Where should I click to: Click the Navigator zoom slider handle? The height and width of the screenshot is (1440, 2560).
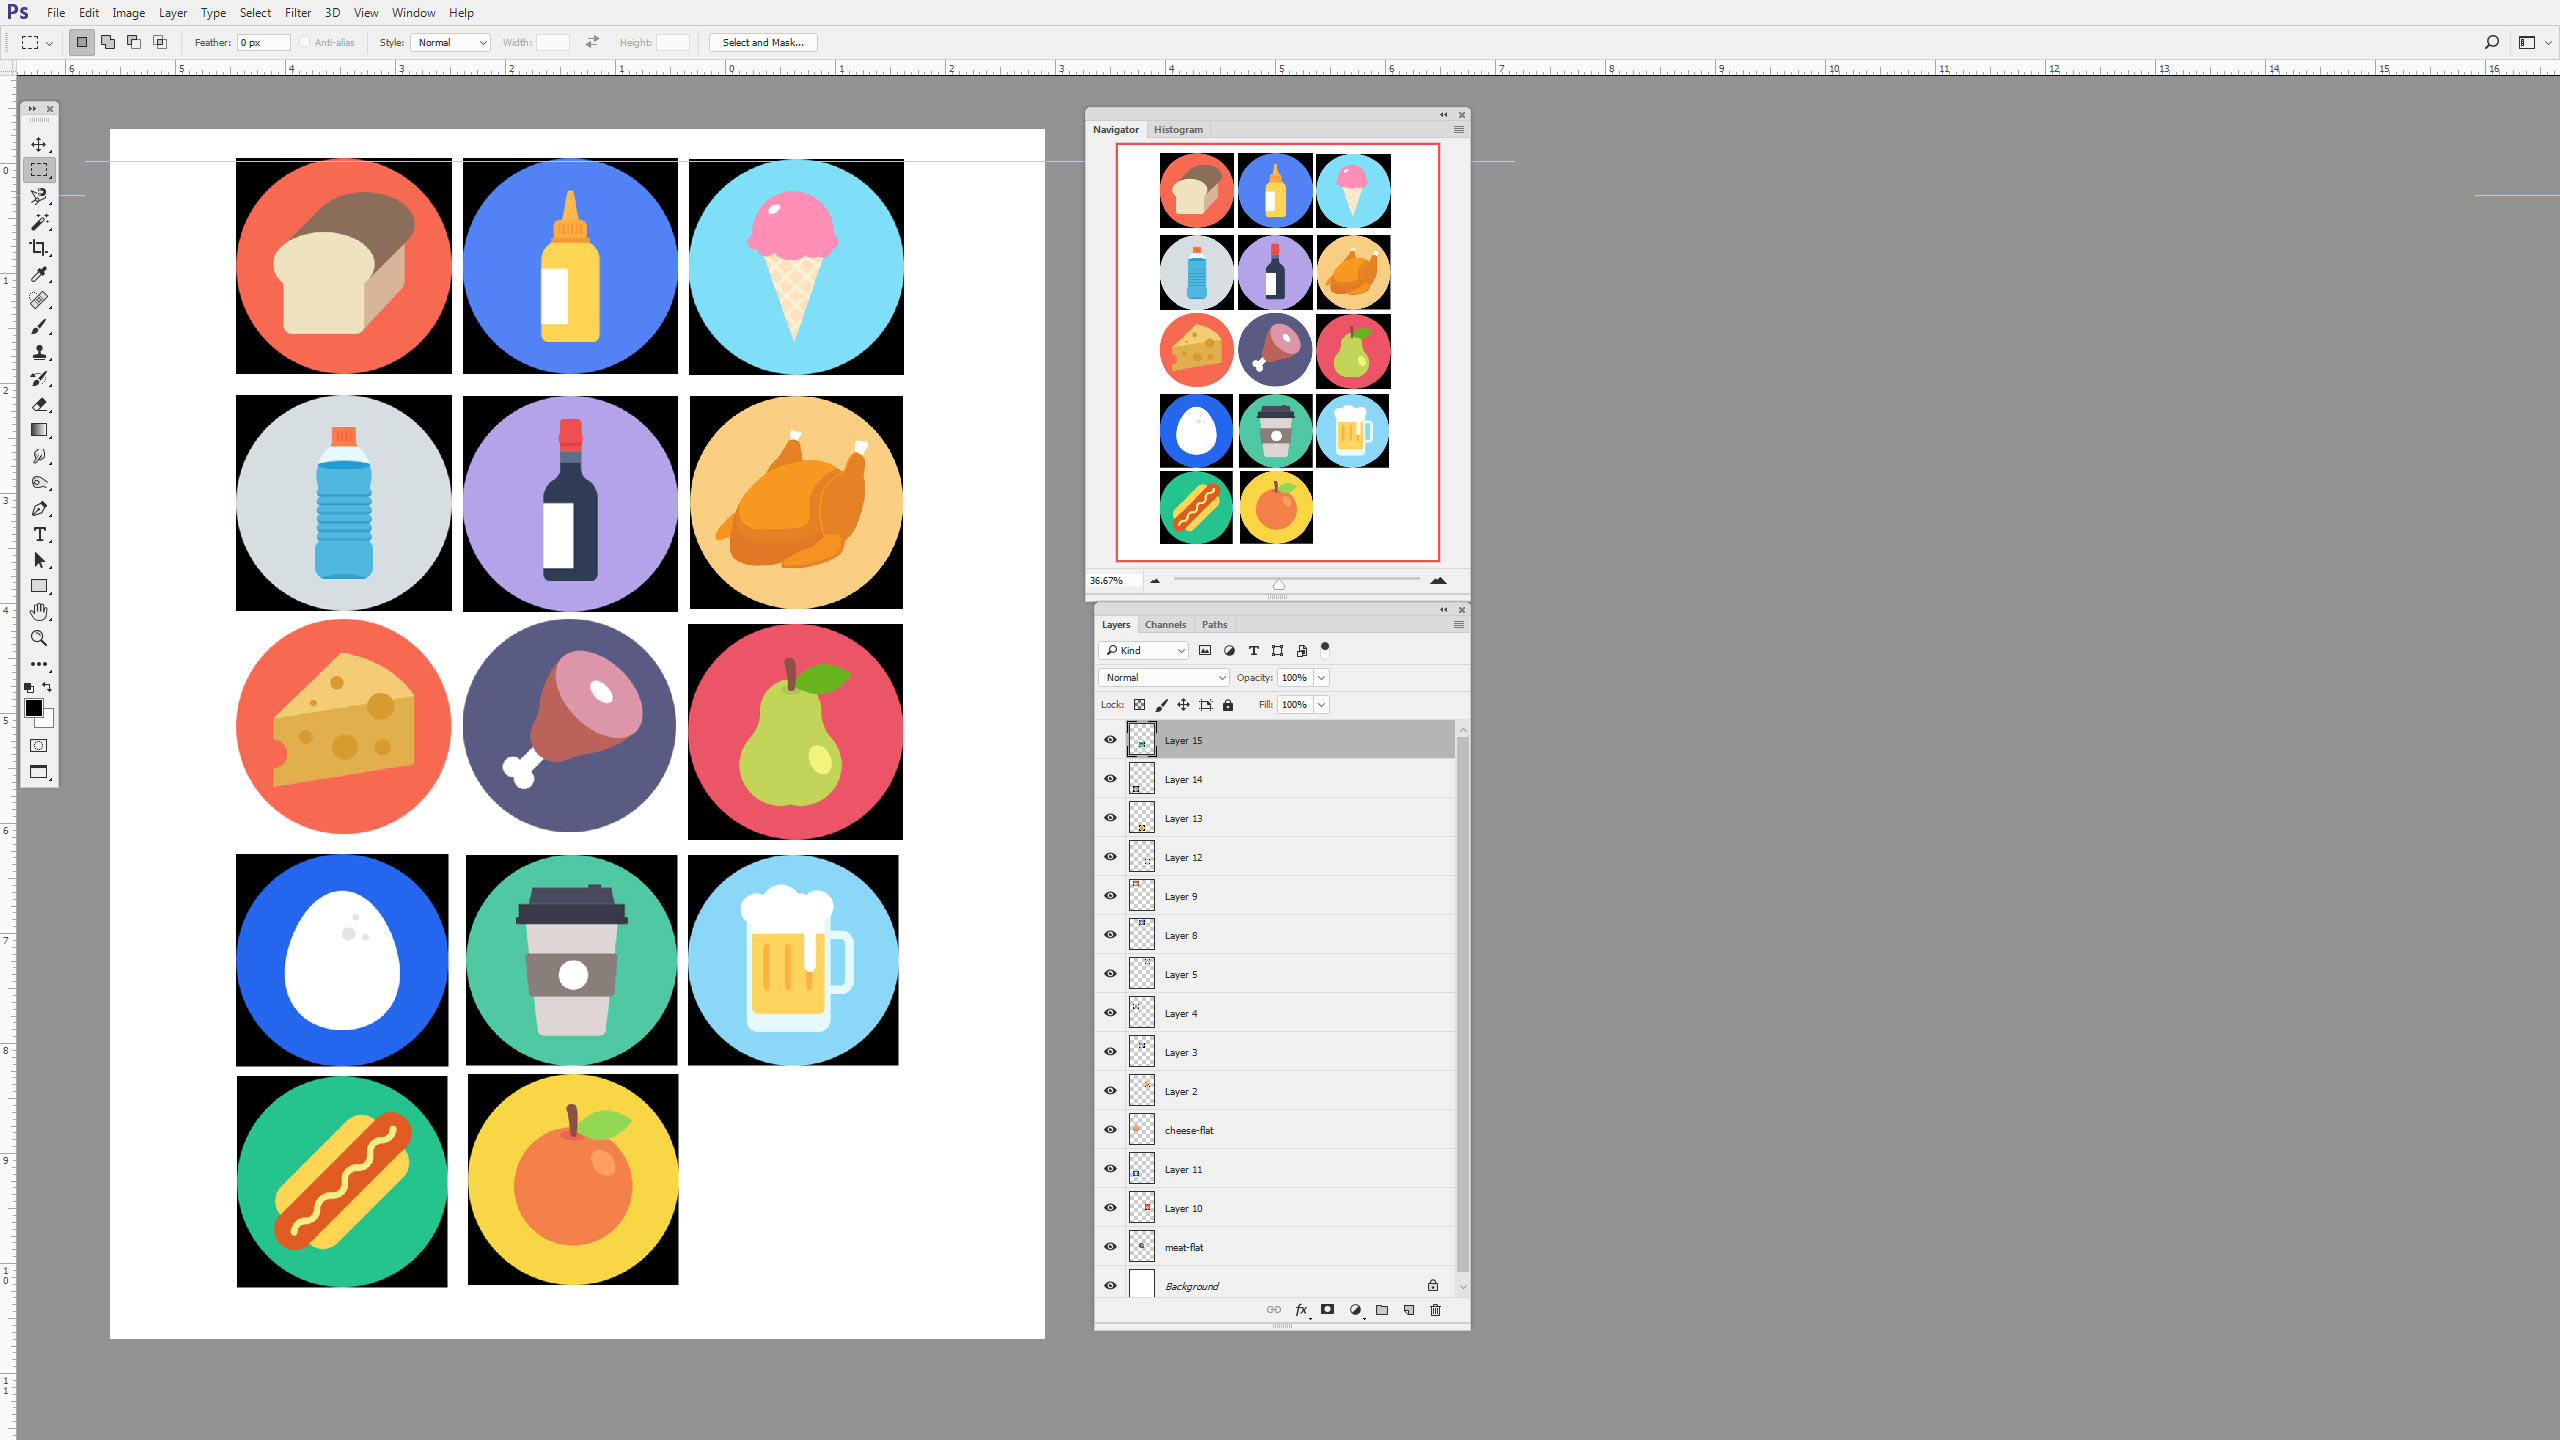pos(1279,584)
